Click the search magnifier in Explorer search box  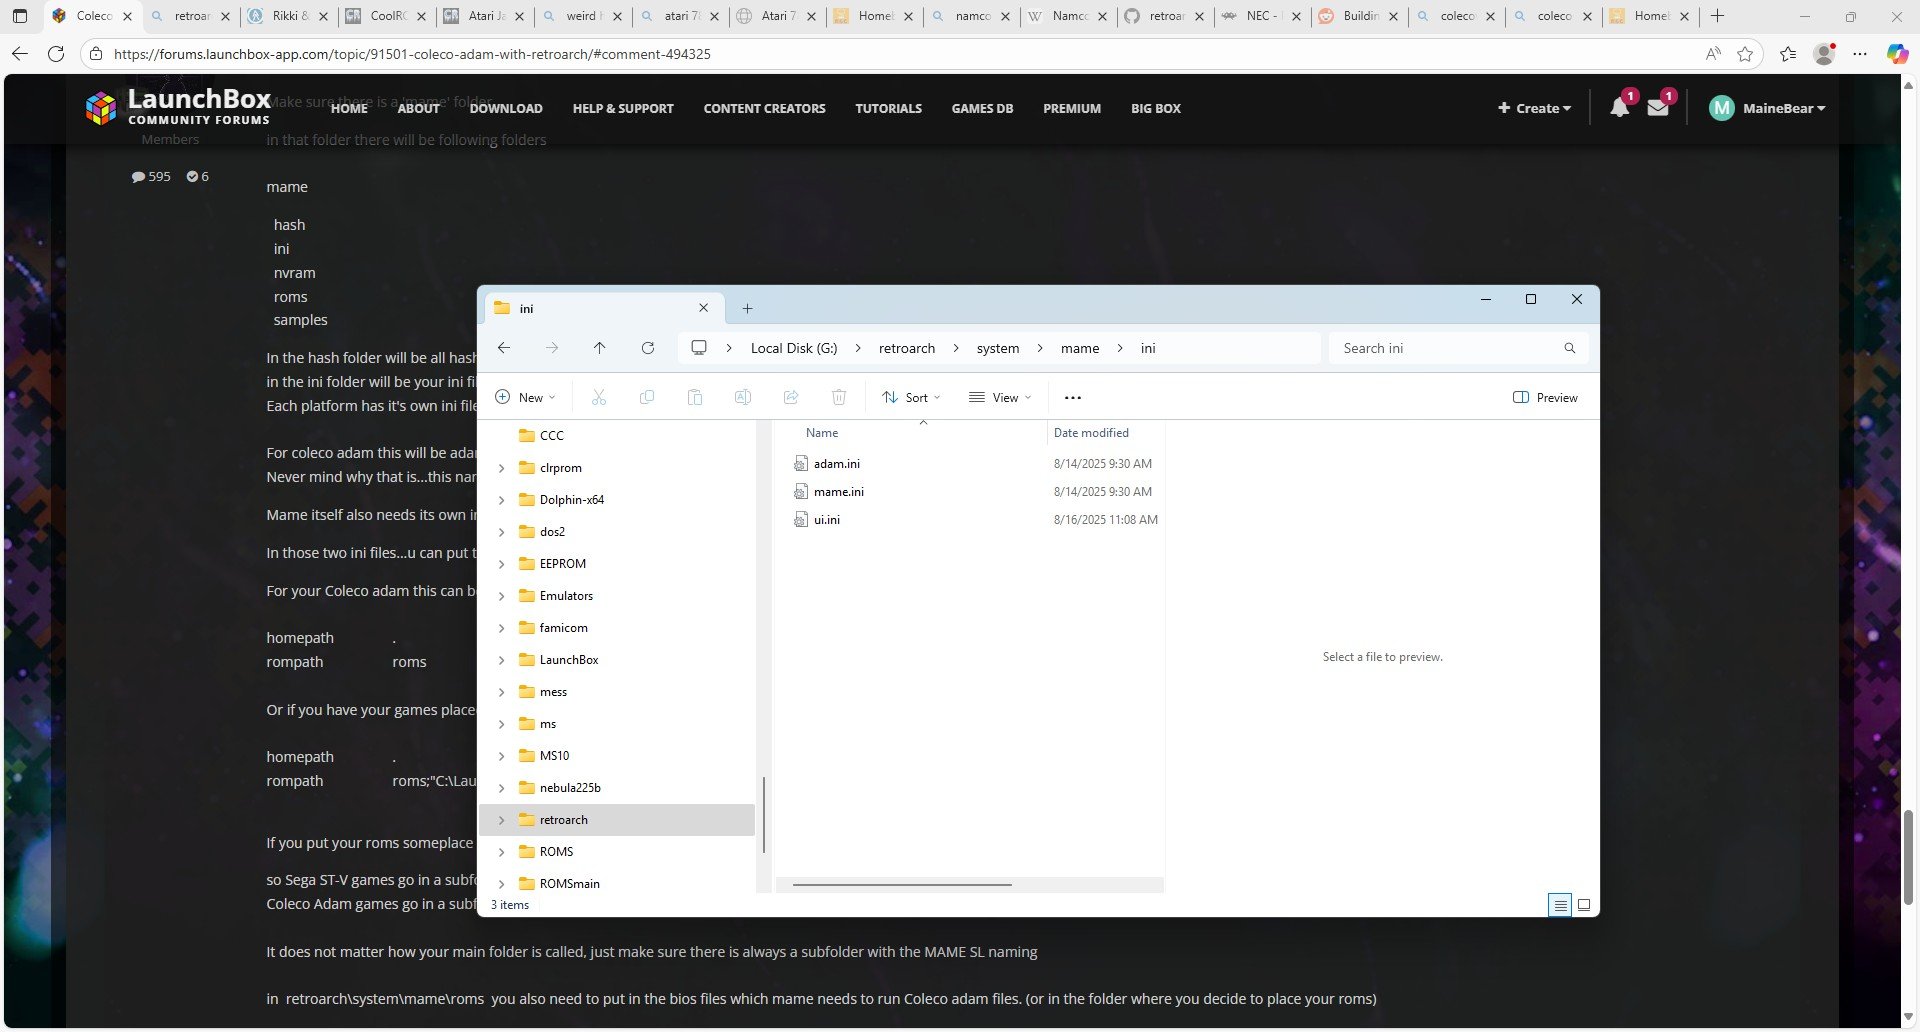tap(1570, 348)
